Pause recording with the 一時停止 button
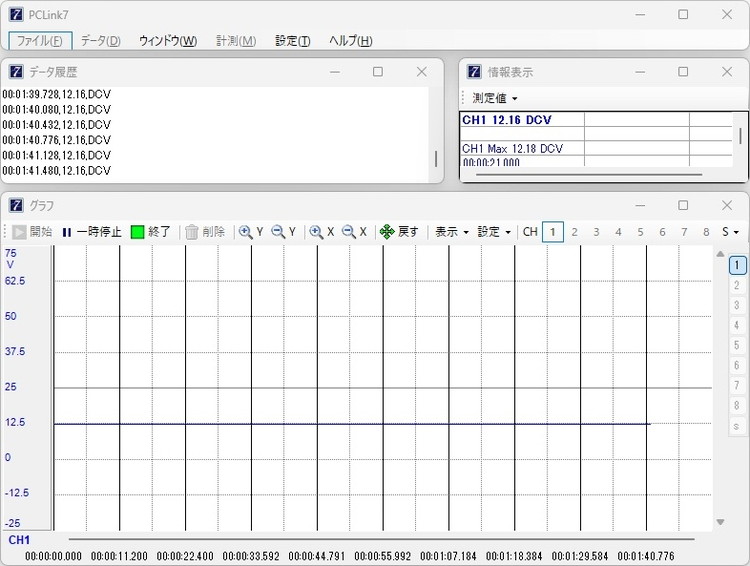 click(x=91, y=232)
